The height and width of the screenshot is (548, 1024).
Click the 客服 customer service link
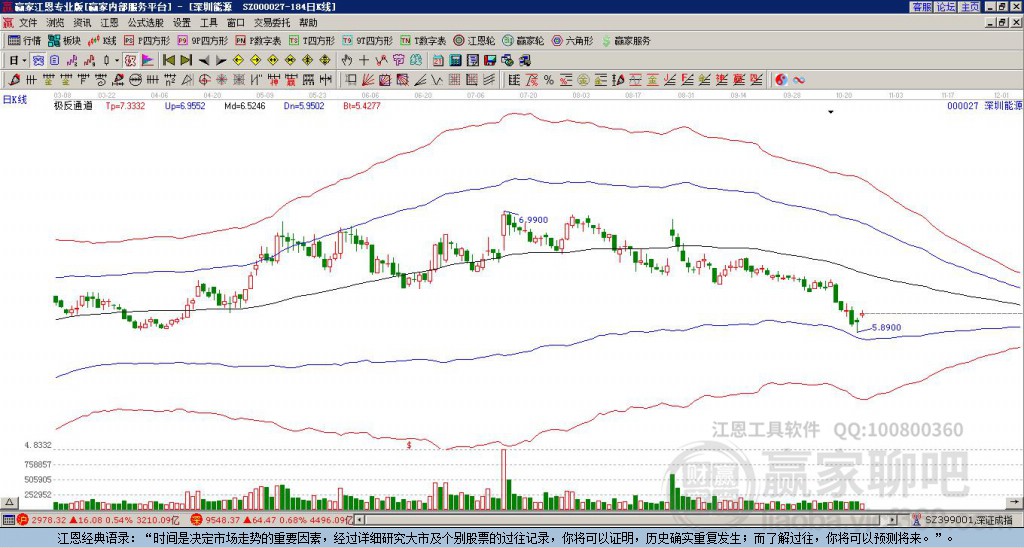921,7
